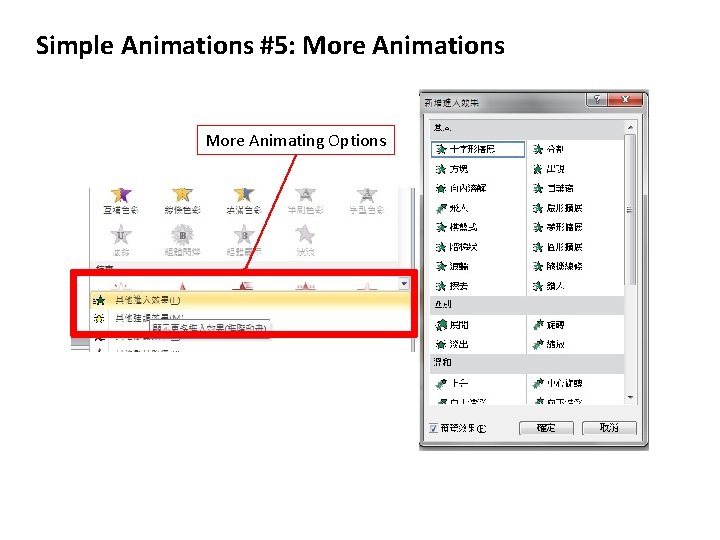Select the 百葉窗 blinds entrance effect
The width and height of the screenshot is (720, 540).
[x=553, y=188]
